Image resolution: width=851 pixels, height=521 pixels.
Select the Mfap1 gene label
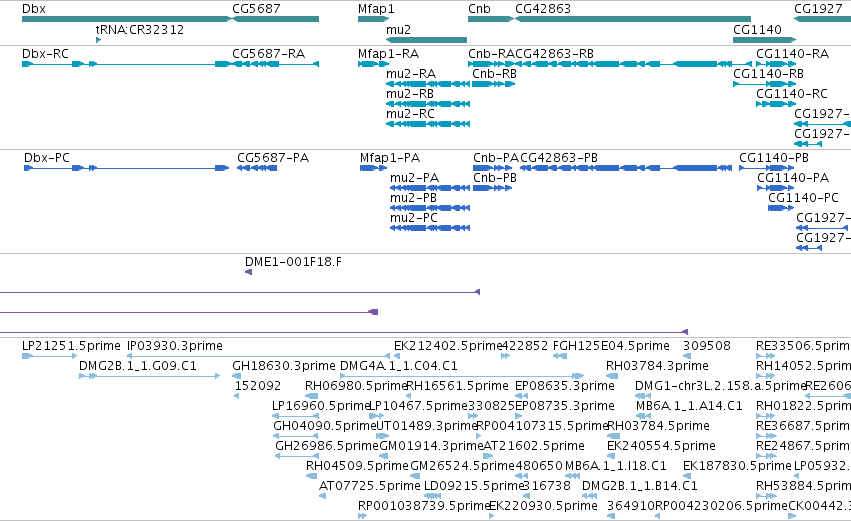(376, 9)
